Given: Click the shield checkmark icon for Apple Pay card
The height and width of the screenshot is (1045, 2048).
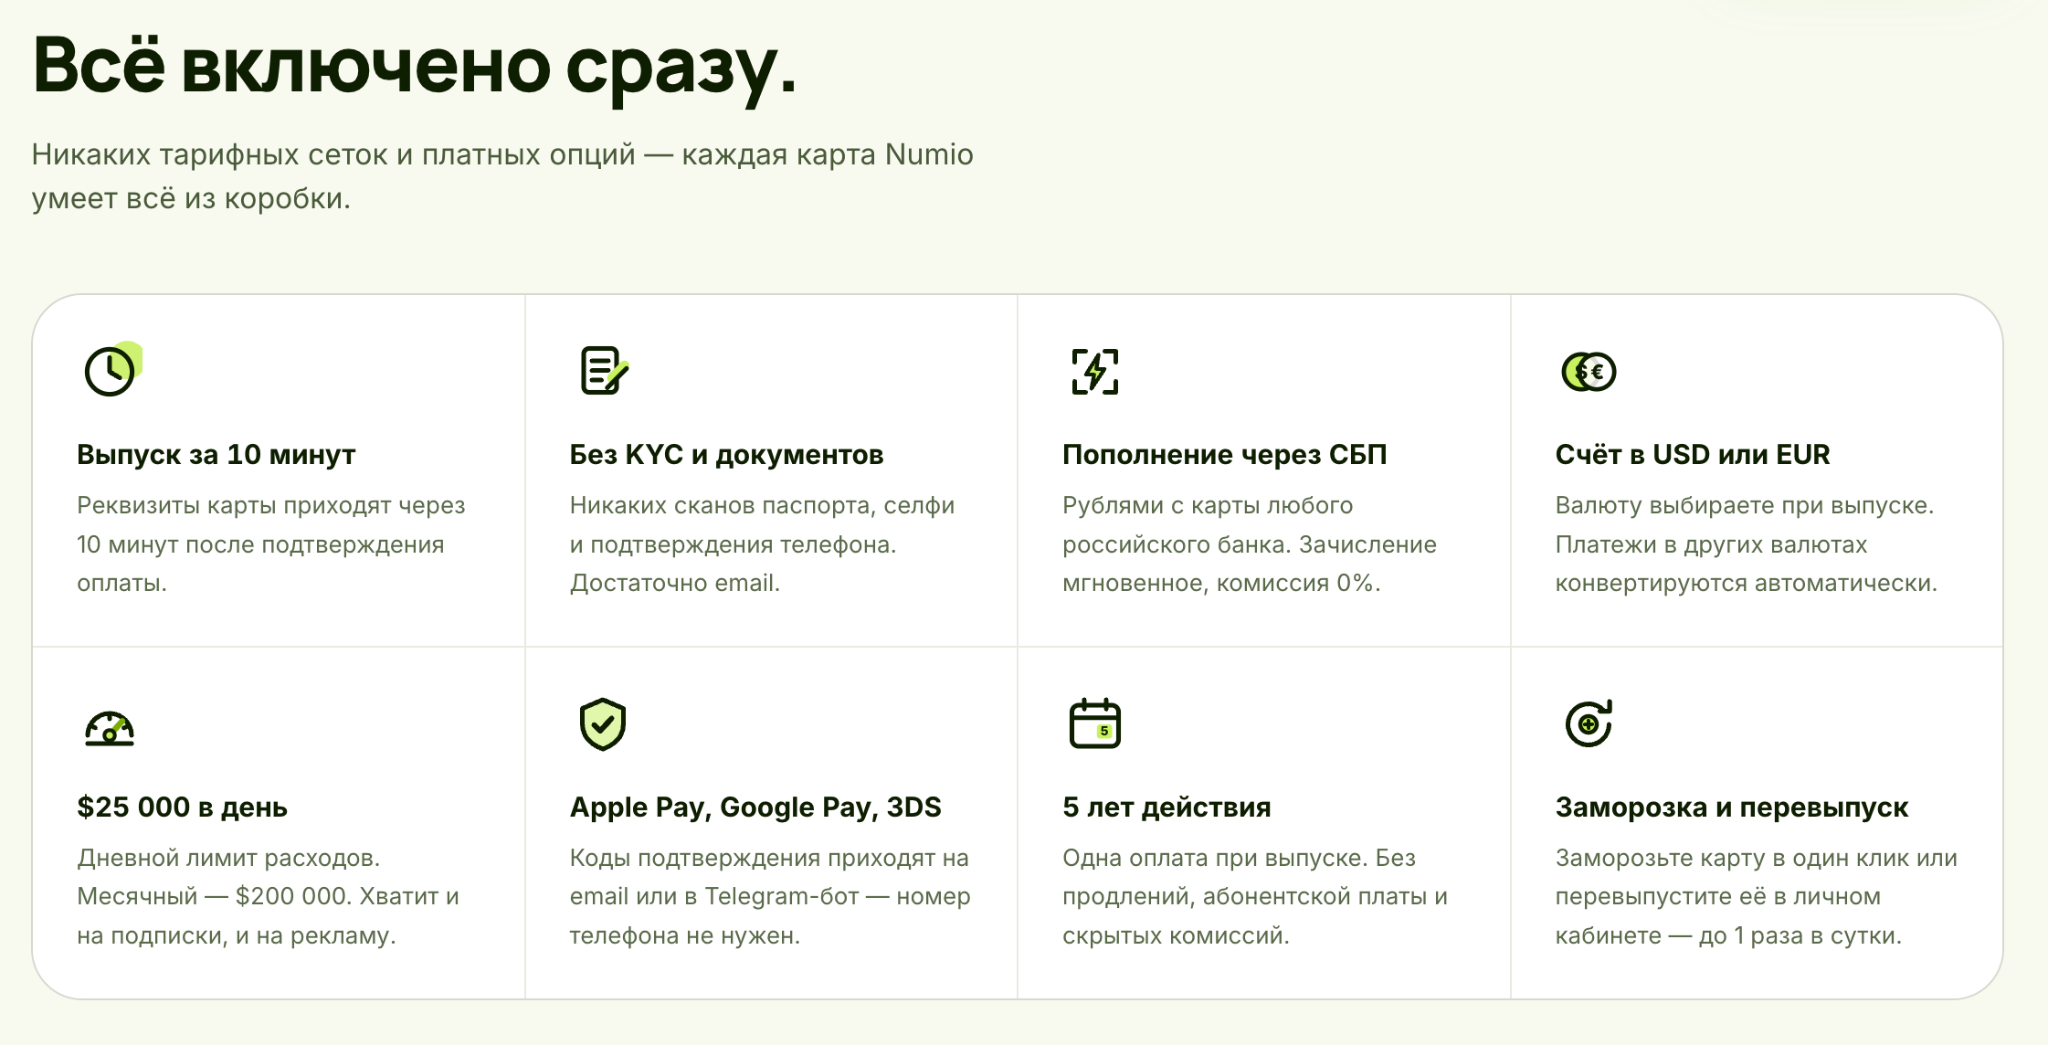Looking at the screenshot, I should 603,724.
